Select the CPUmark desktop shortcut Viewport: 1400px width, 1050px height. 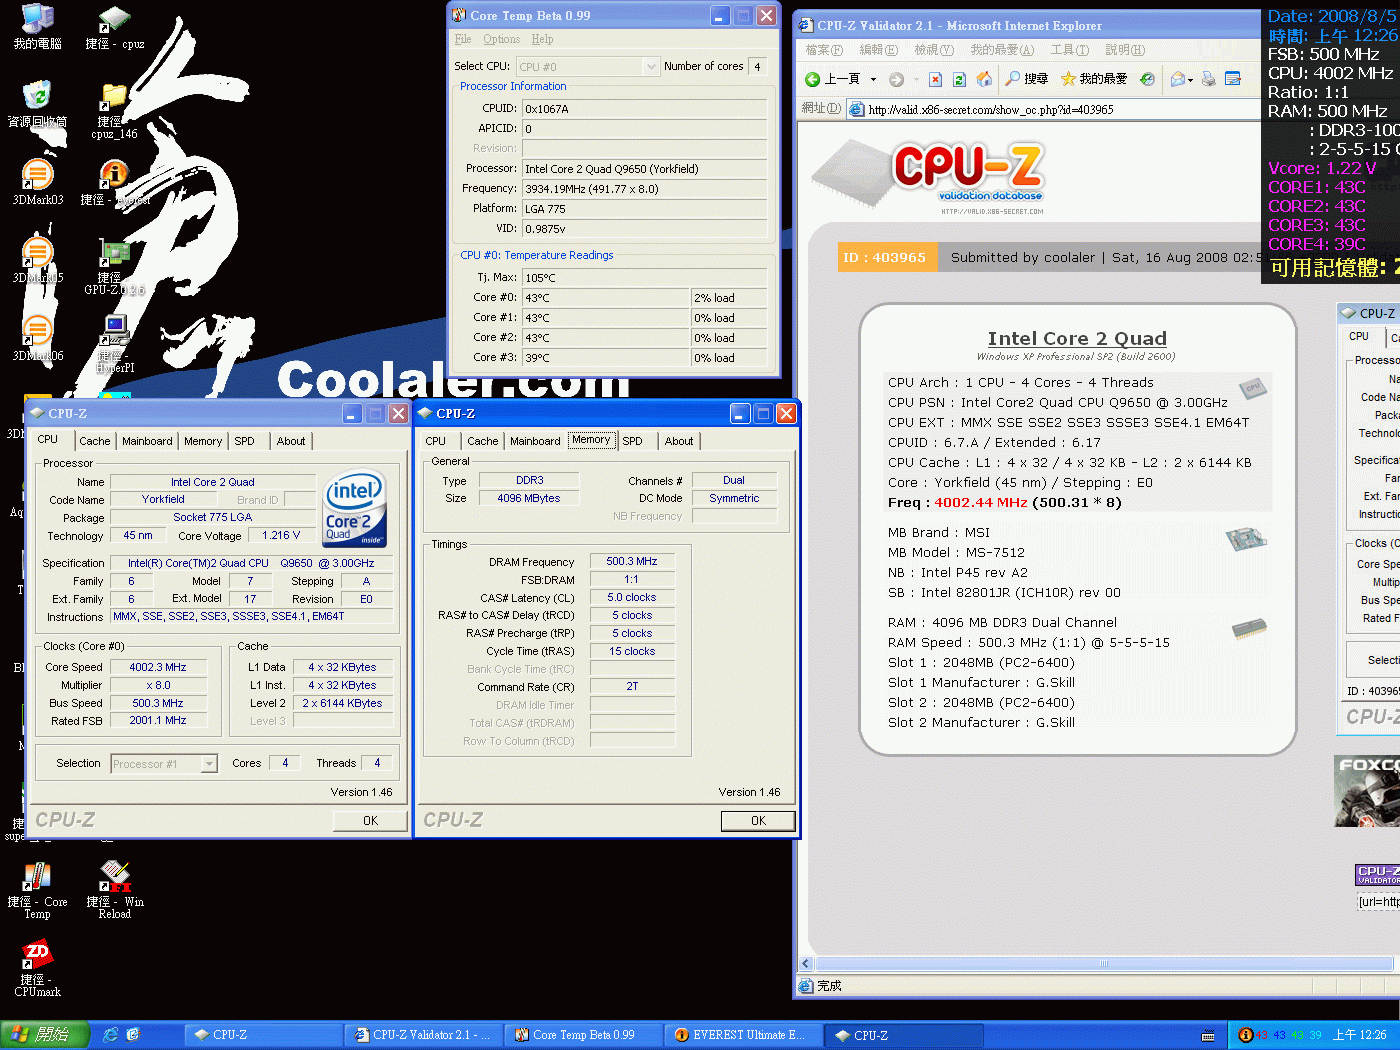pos(37,968)
